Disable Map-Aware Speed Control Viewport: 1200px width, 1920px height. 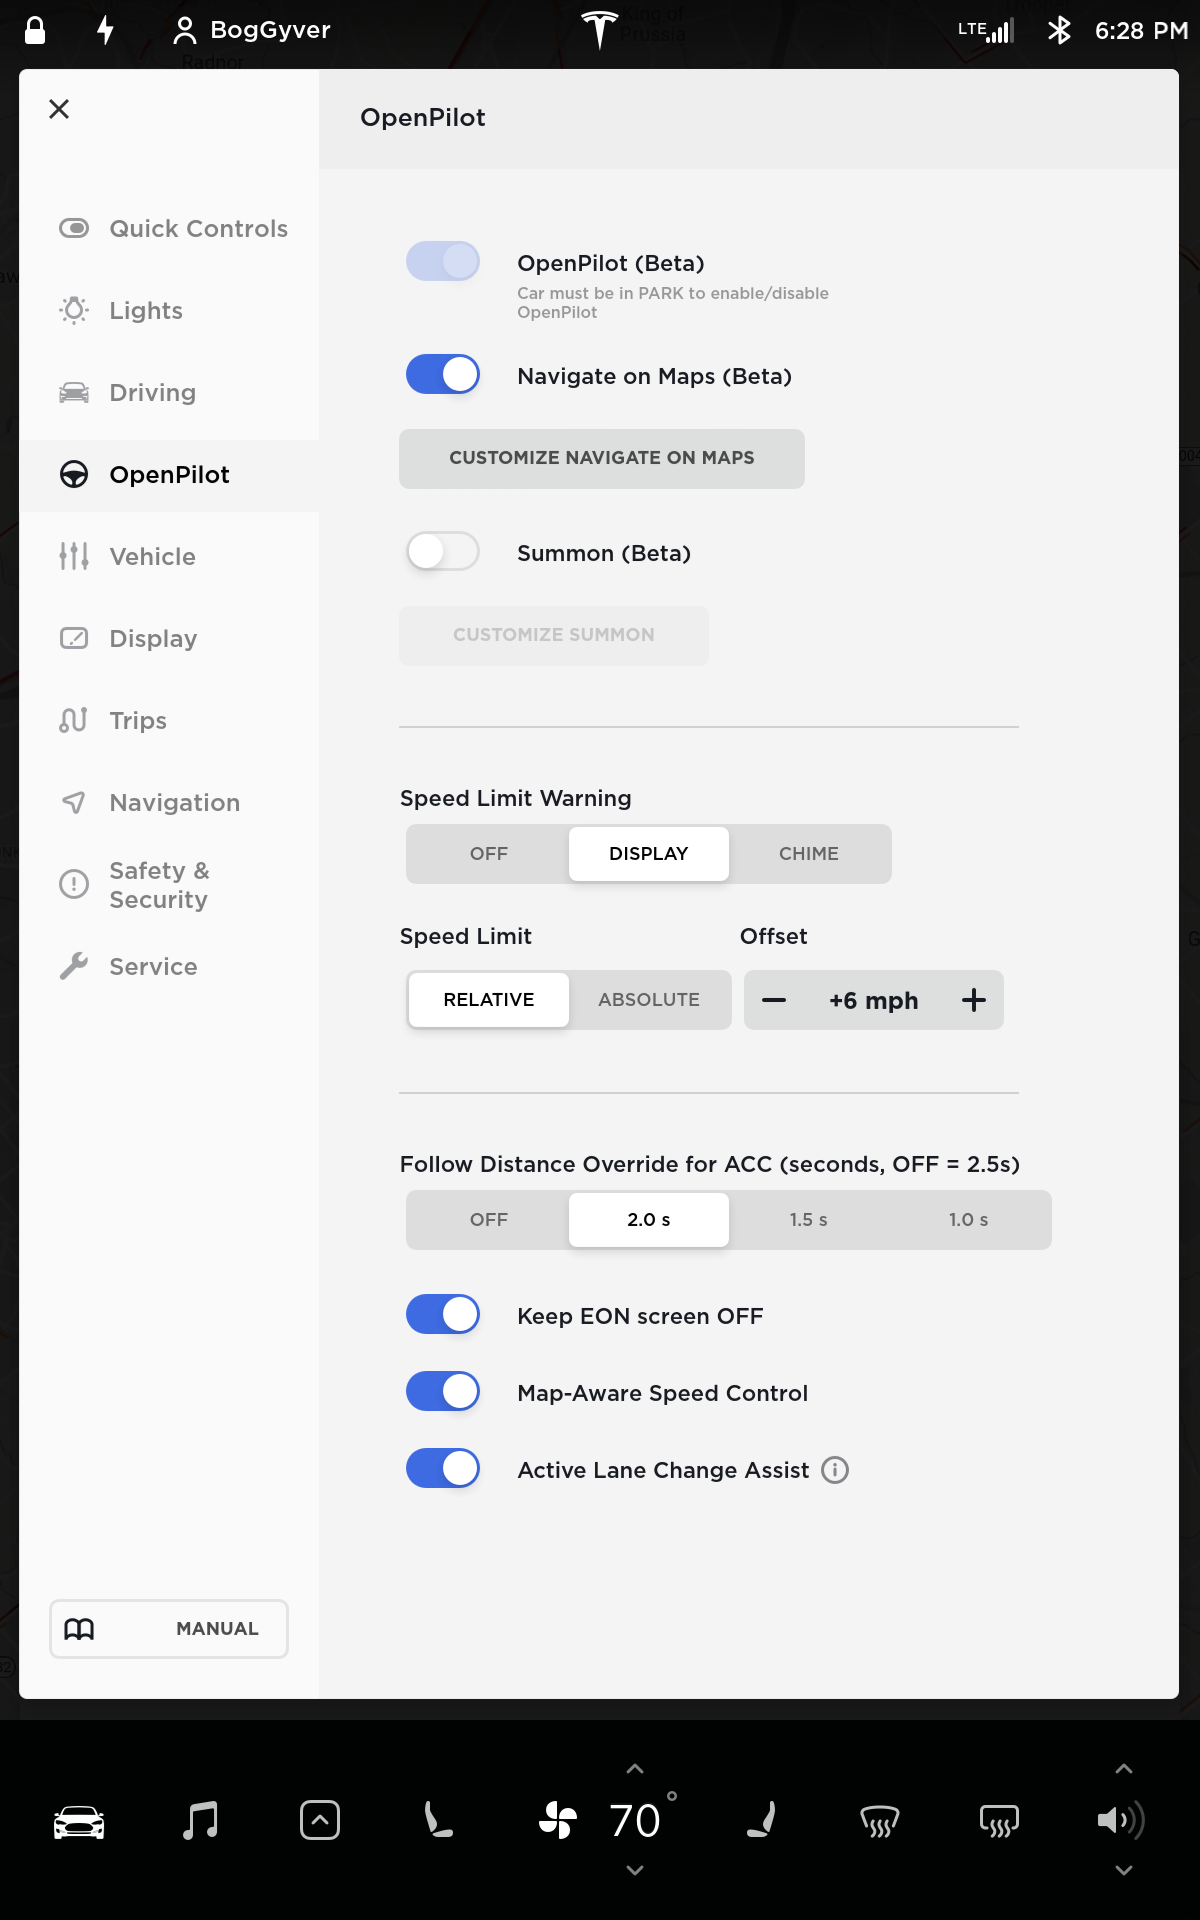tap(443, 1392)
